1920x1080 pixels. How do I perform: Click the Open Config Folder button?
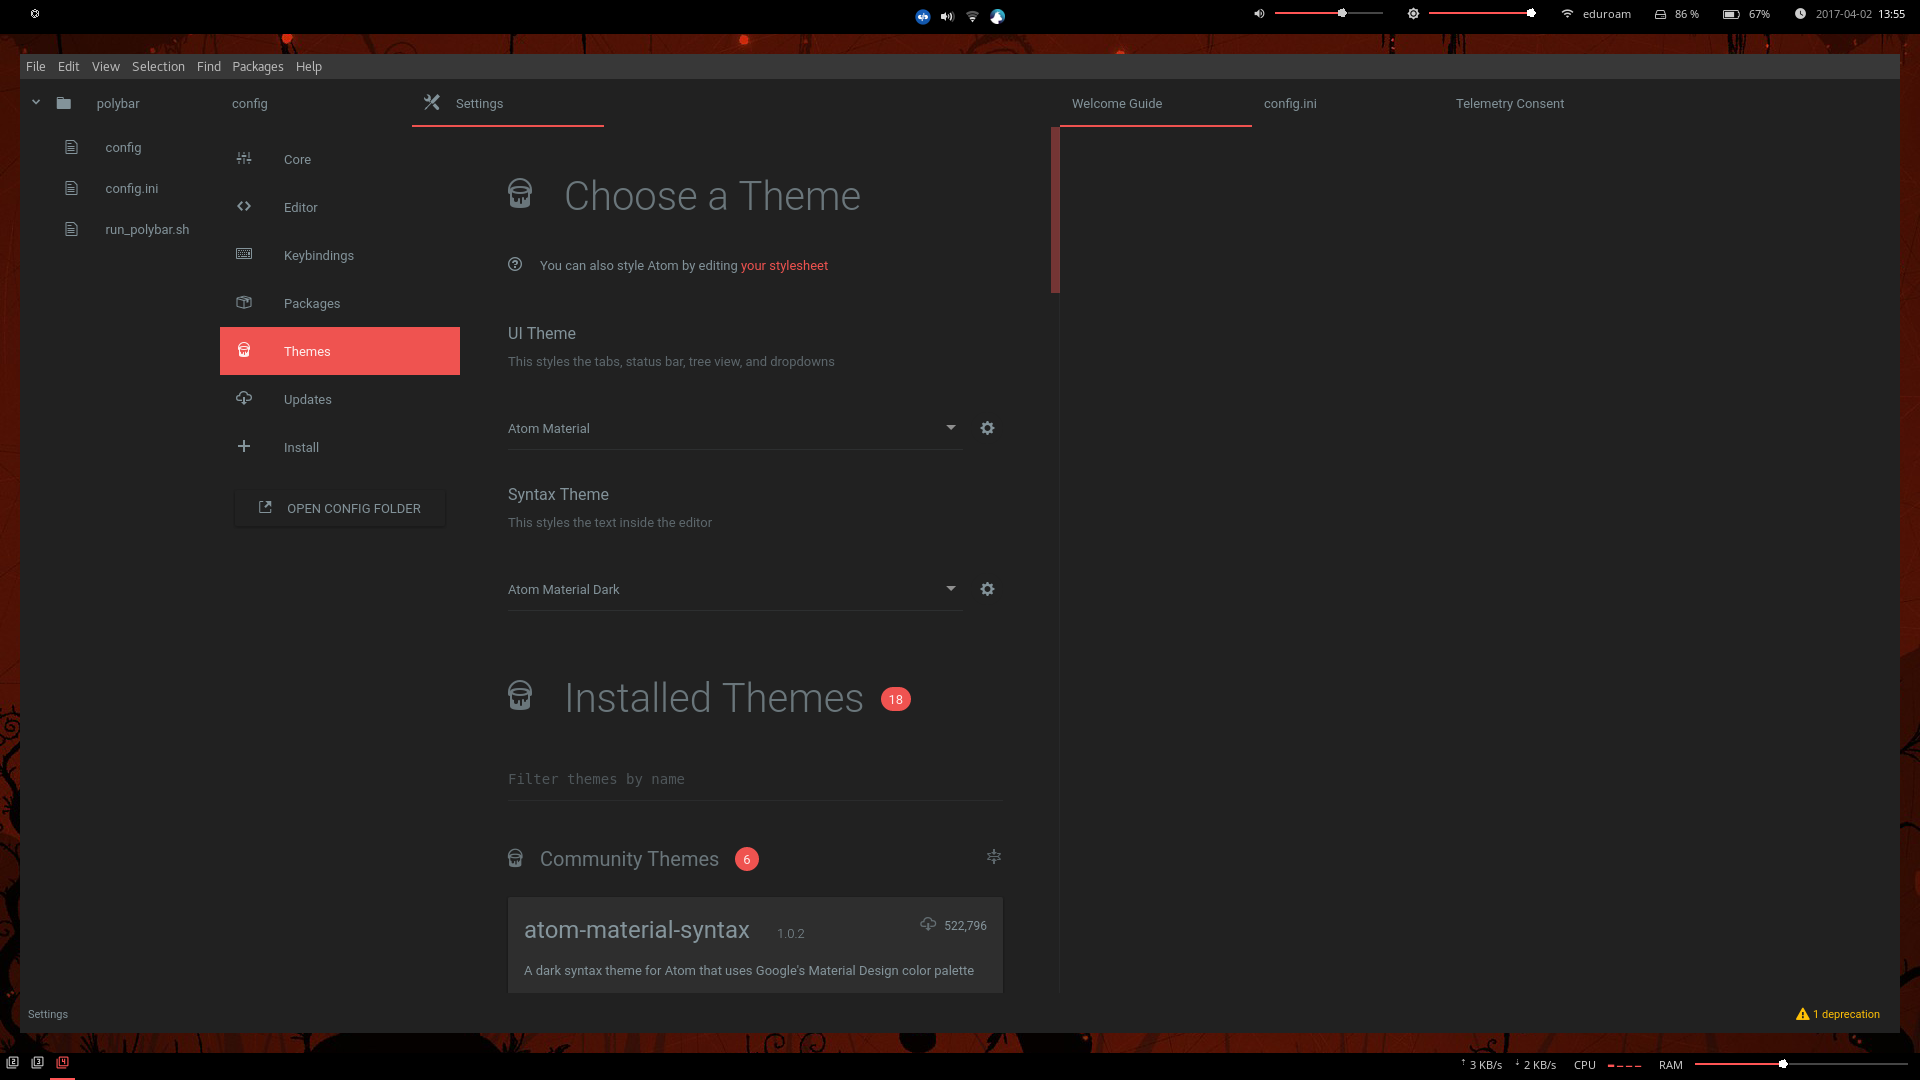tap(340, 508)
